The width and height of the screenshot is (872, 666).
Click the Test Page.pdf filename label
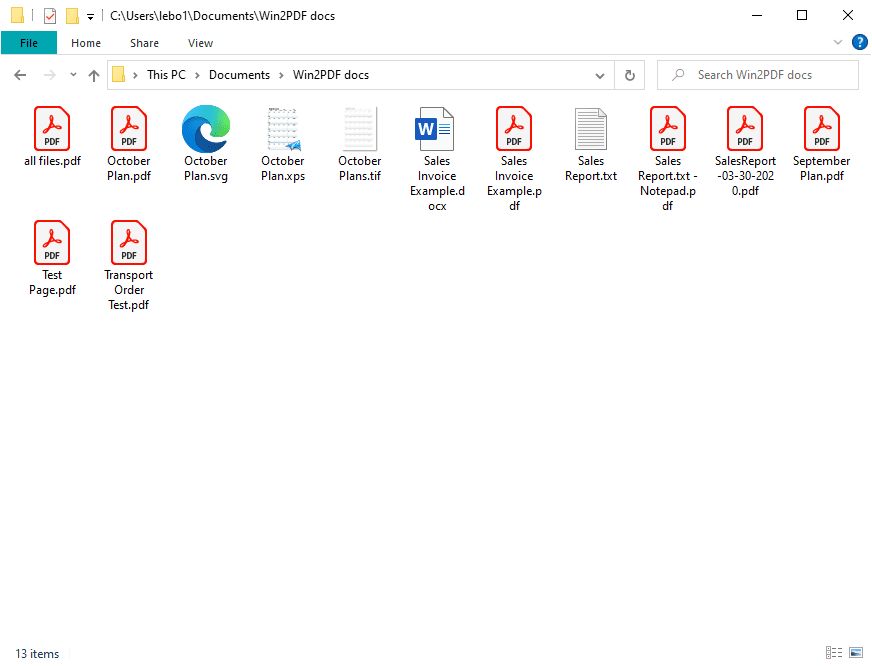pyautogui.click(x=52, y=282)
